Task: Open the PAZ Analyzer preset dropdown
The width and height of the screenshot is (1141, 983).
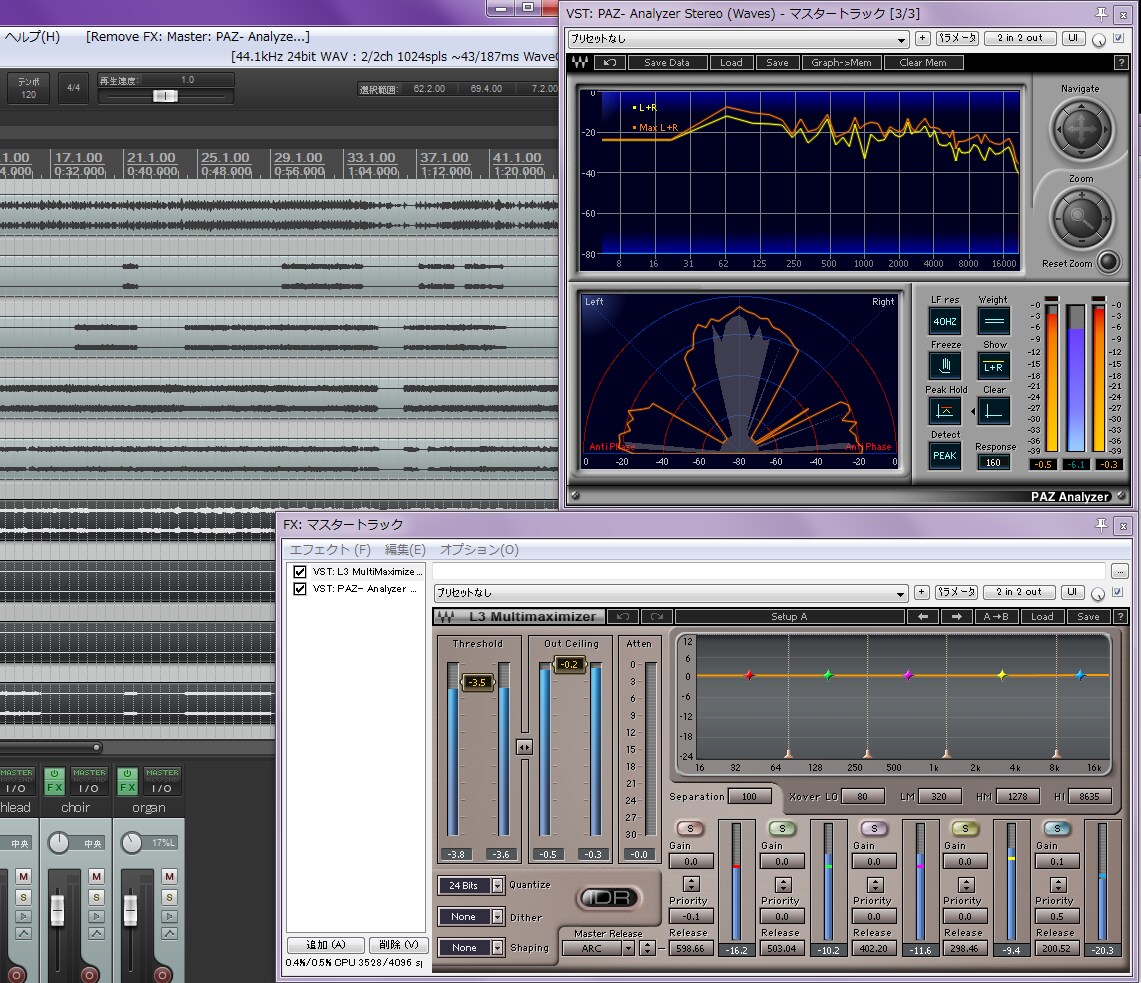Action: coord(738,39)
